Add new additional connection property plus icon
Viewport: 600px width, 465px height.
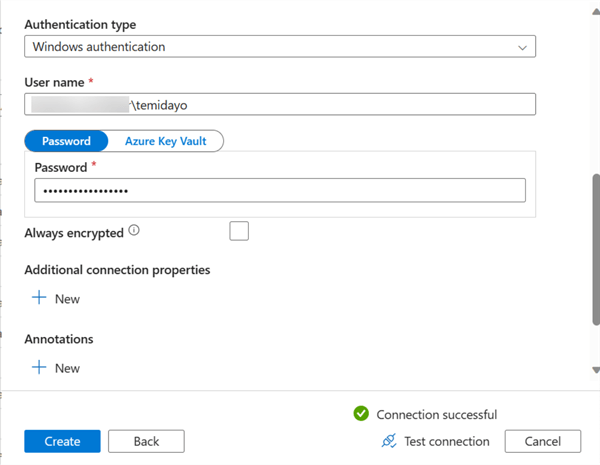39,297
